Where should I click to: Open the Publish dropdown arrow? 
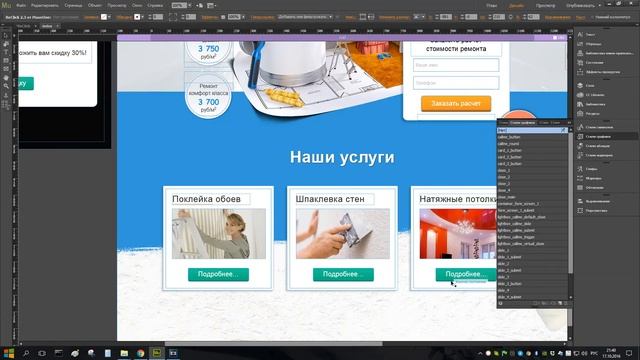click(x=600, y=5)
